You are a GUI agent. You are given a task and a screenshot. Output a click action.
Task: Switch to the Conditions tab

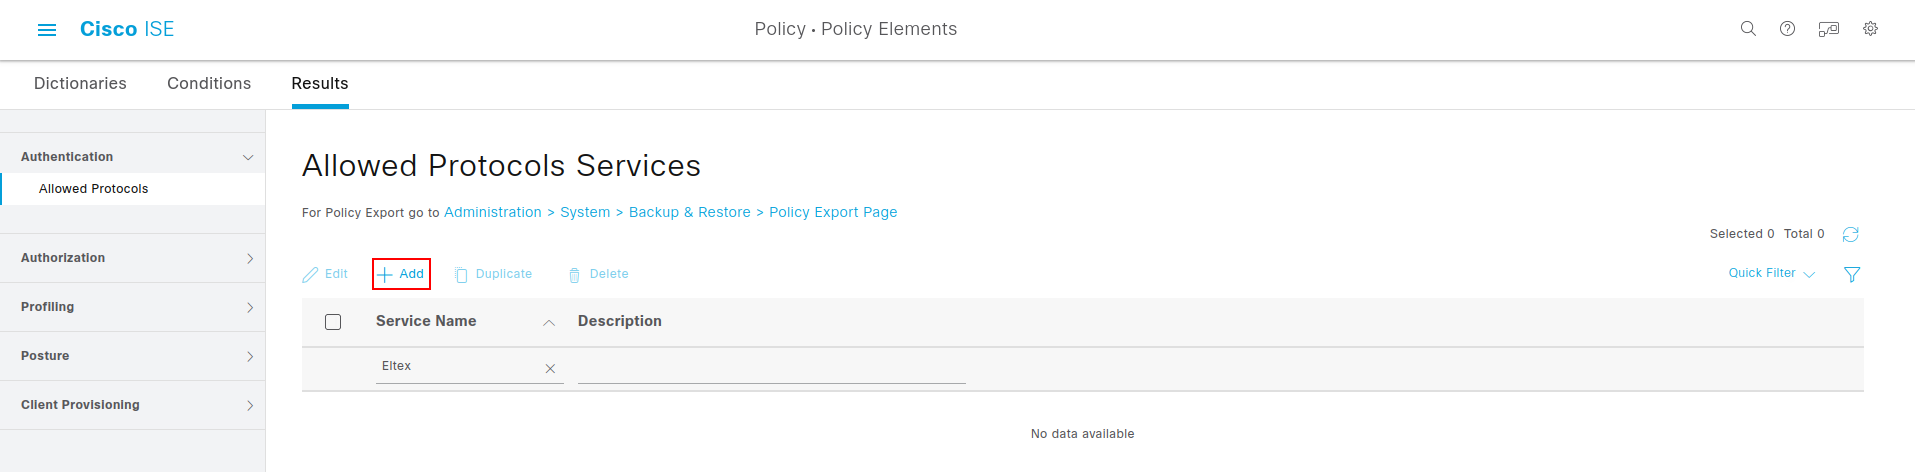pos(209,84)
